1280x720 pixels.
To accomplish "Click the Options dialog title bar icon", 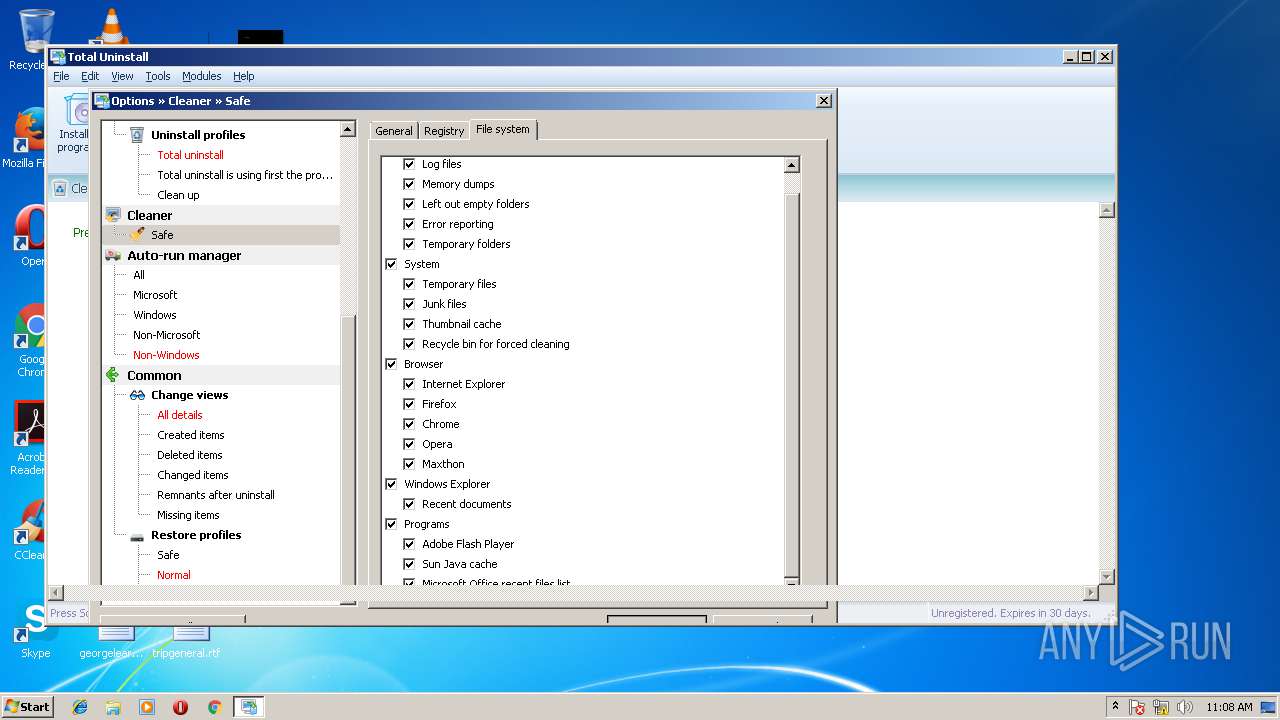I will point(102,101).
